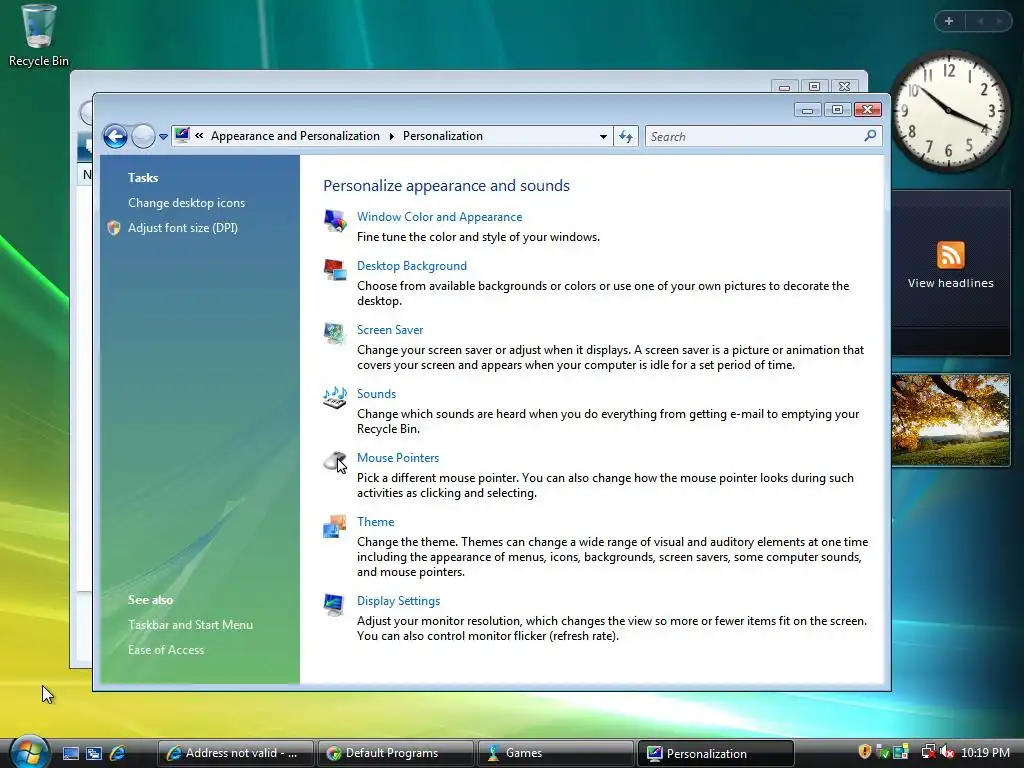Click the Refresh button beside address bar
The width and height of the screenshot is (1024, 768).
tap(626, 136)
